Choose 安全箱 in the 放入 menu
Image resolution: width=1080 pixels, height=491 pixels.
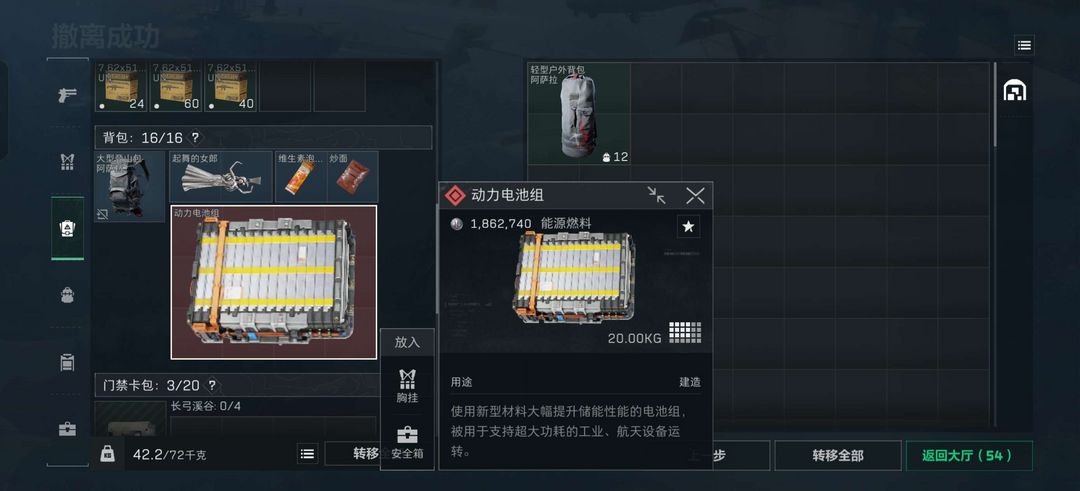pos(407,442)
